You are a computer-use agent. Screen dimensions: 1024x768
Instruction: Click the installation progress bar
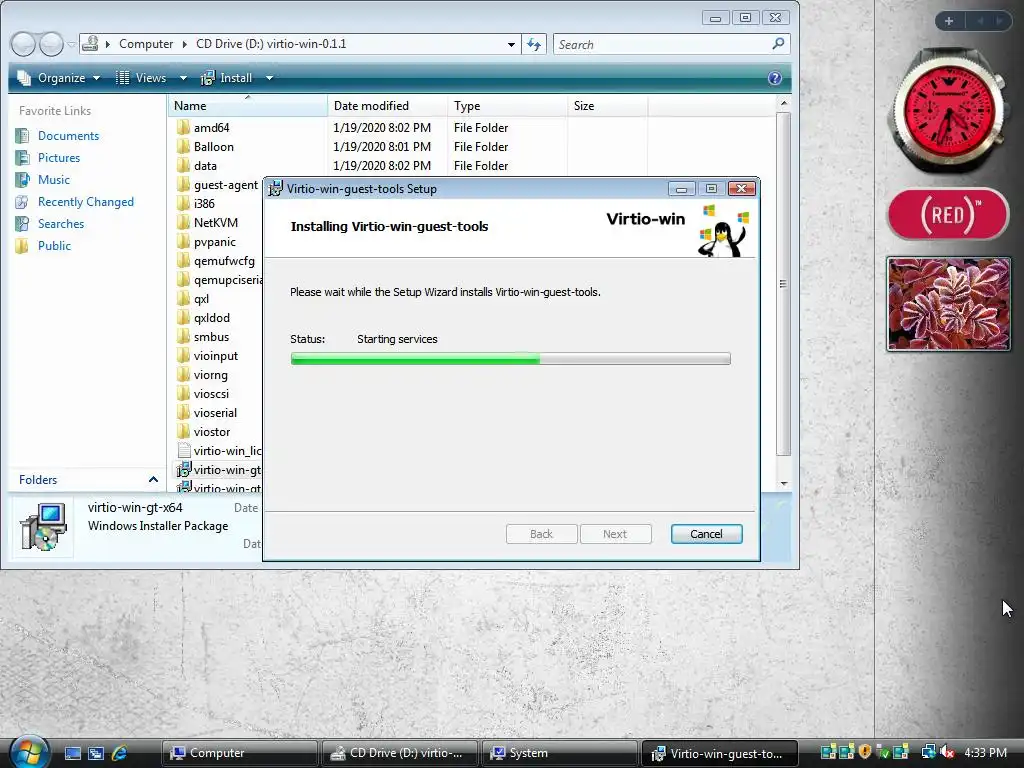pos(510,359)
